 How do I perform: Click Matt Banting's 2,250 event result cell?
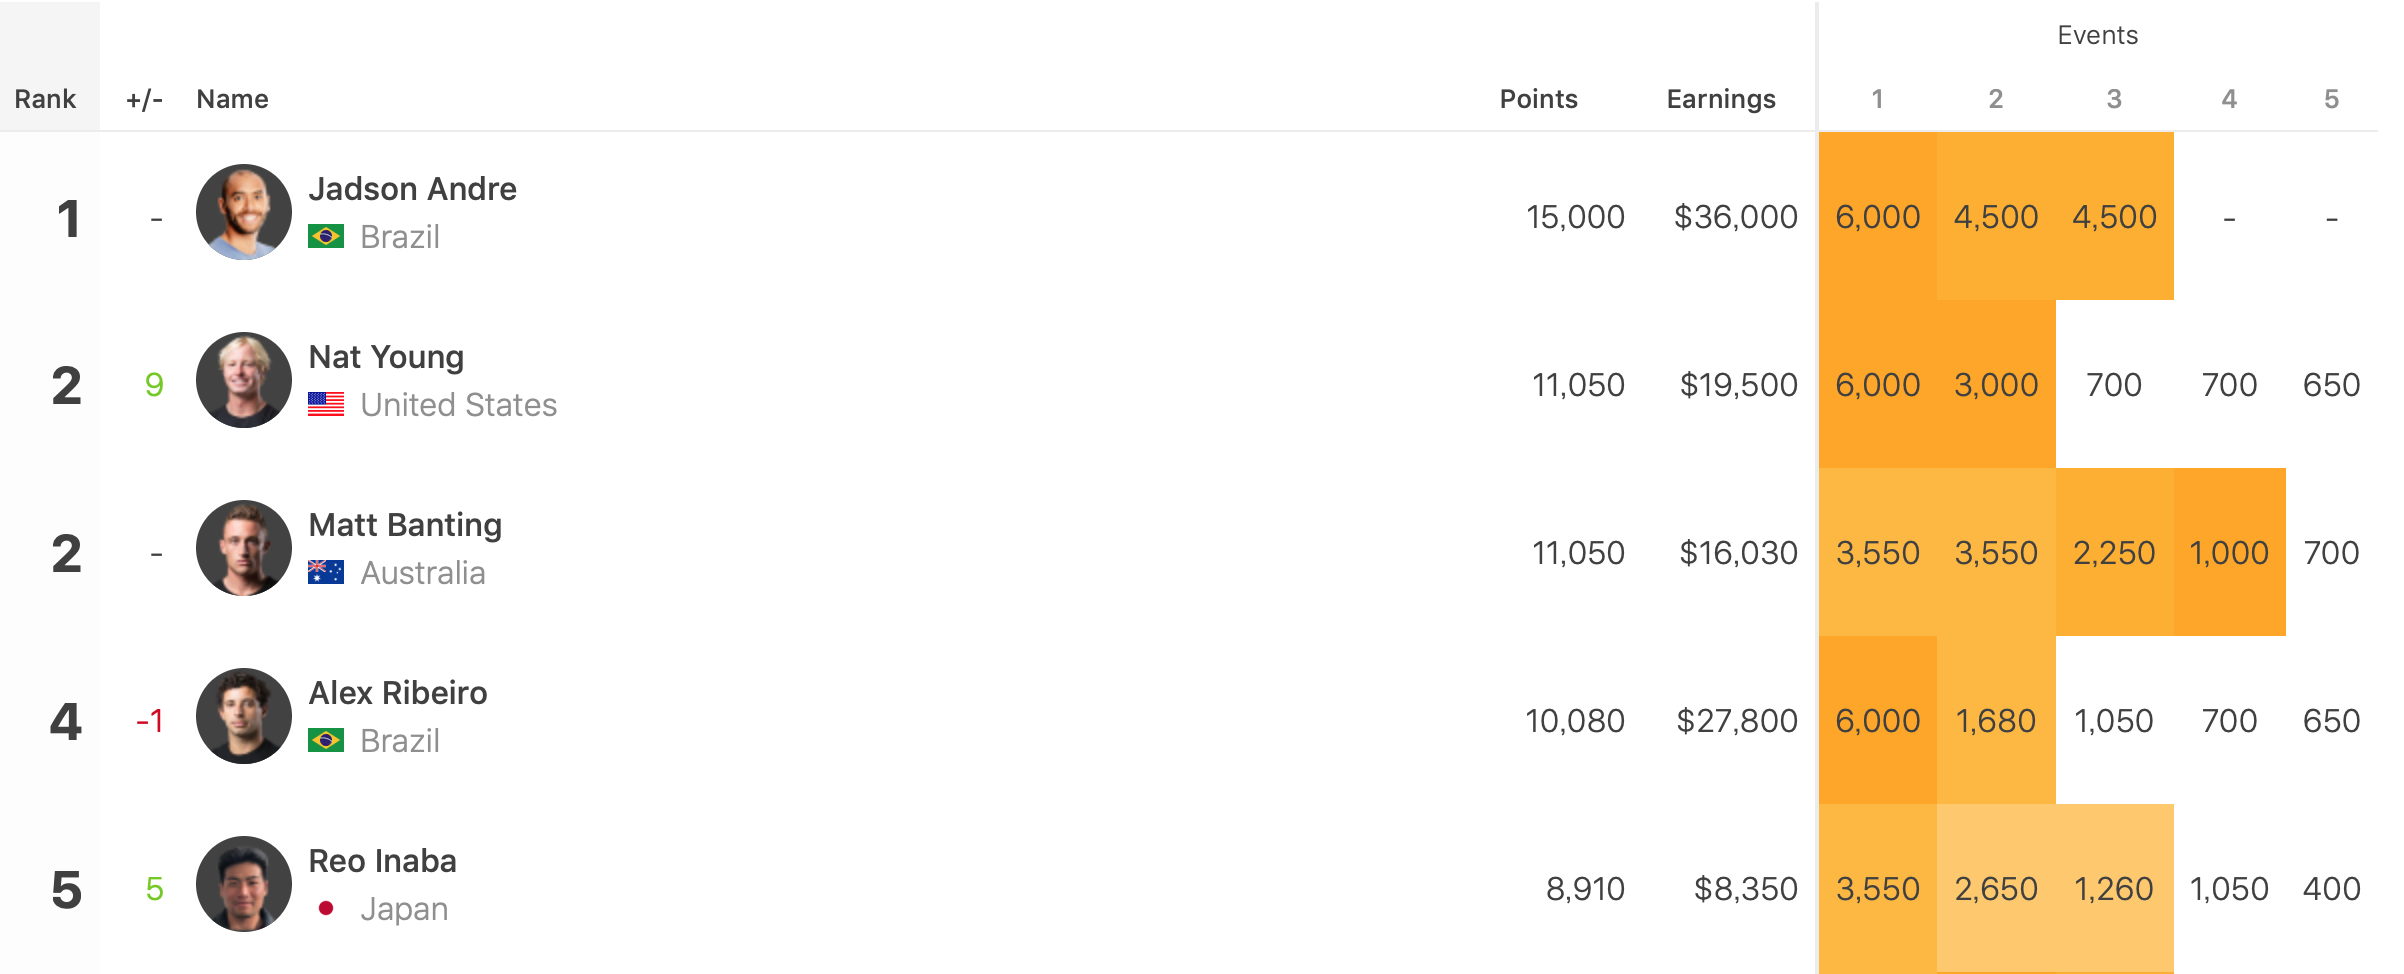tap(2114, 553)
